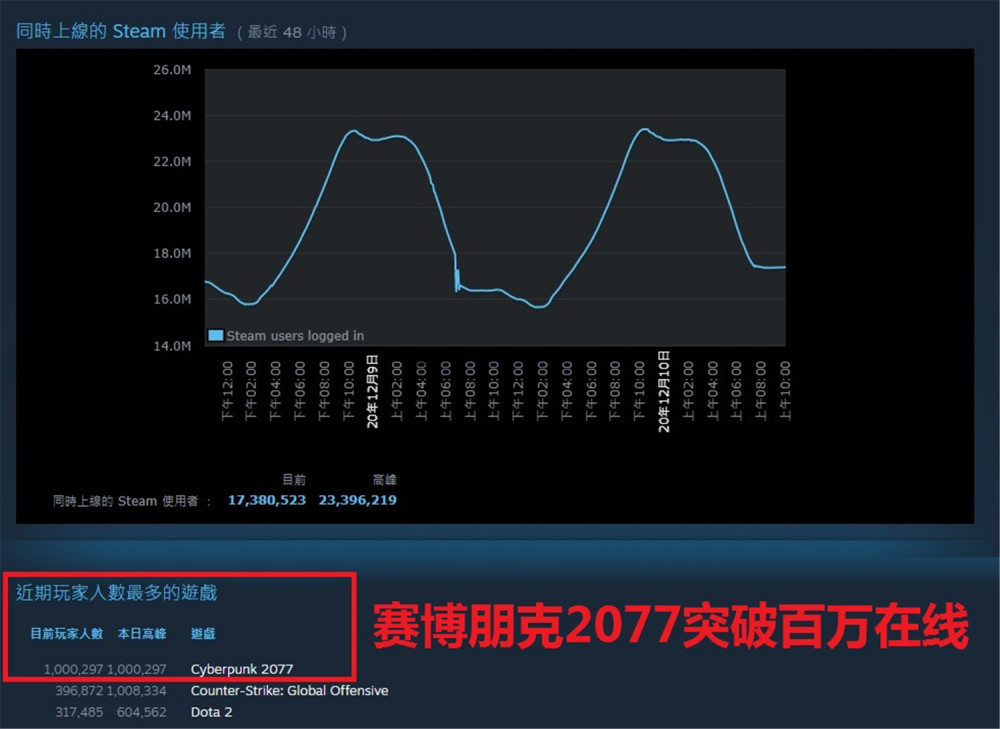This screenshot has width=1000, height=729.
Task: Click the peak users value 23,396,219
Action: [x=357, y=500]
